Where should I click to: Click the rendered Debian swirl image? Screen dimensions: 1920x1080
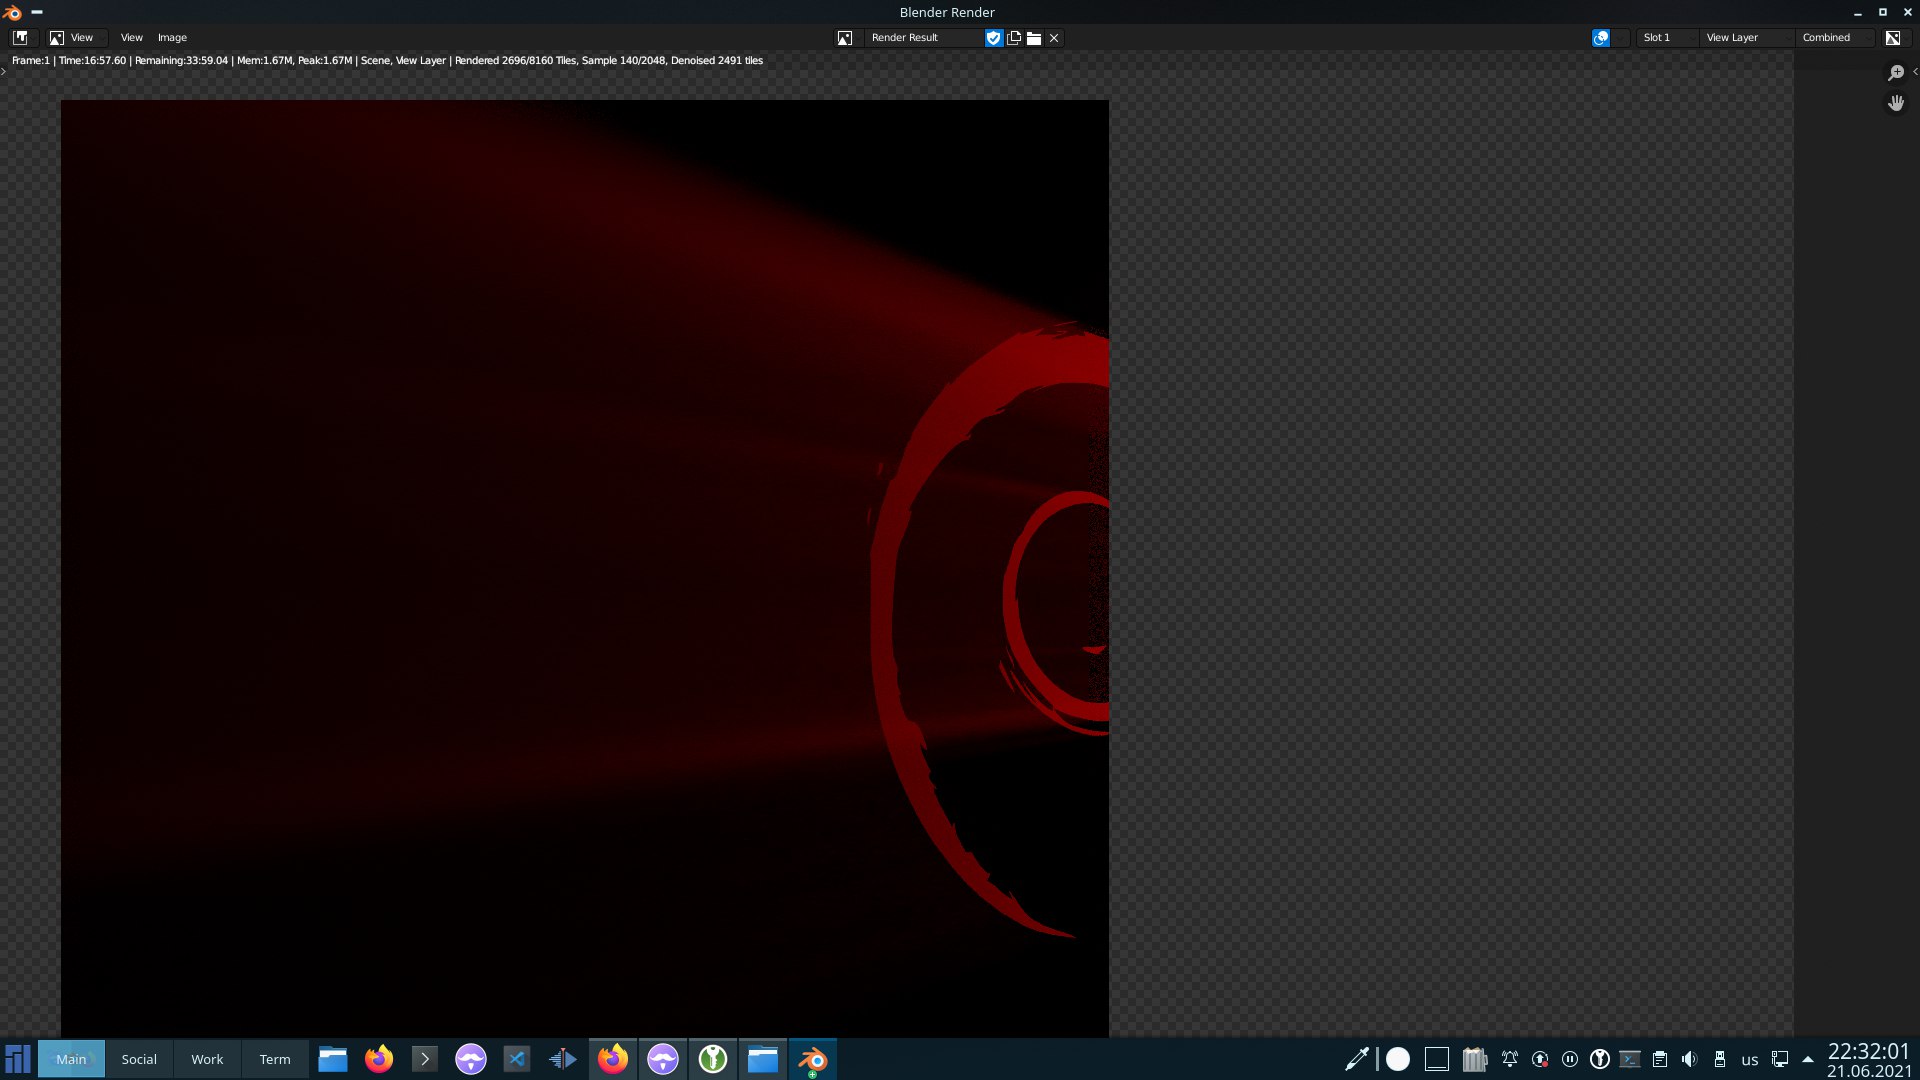coord(585,568)
